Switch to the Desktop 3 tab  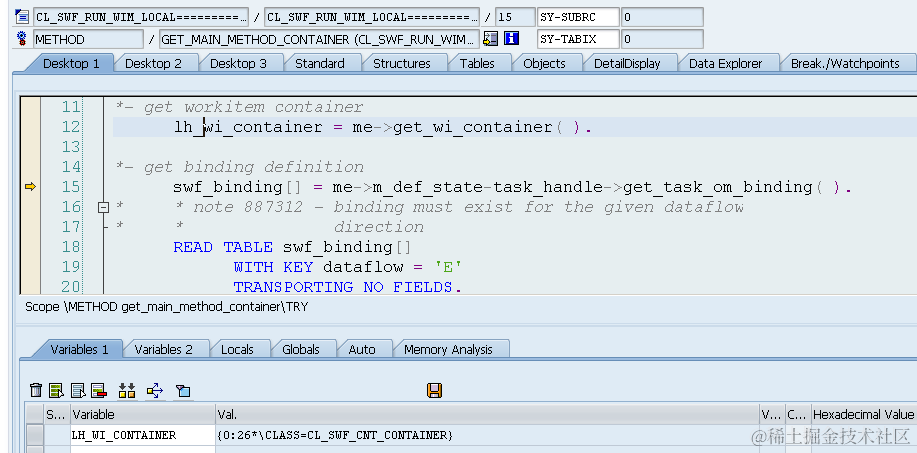[x=238, y=63]
